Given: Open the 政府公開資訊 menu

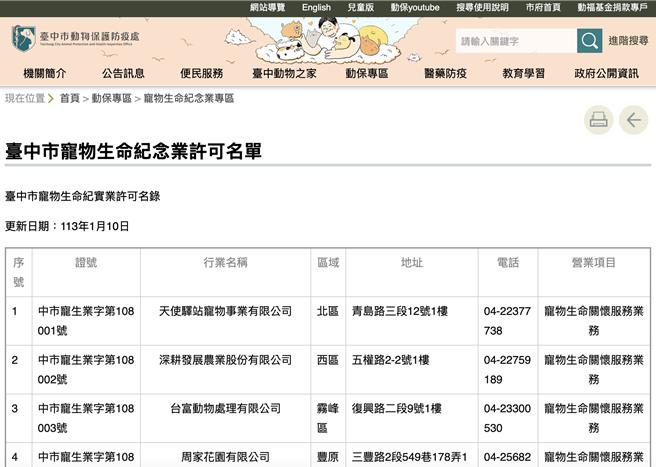Looking at the screenshot, I should (x=606, y=73).
